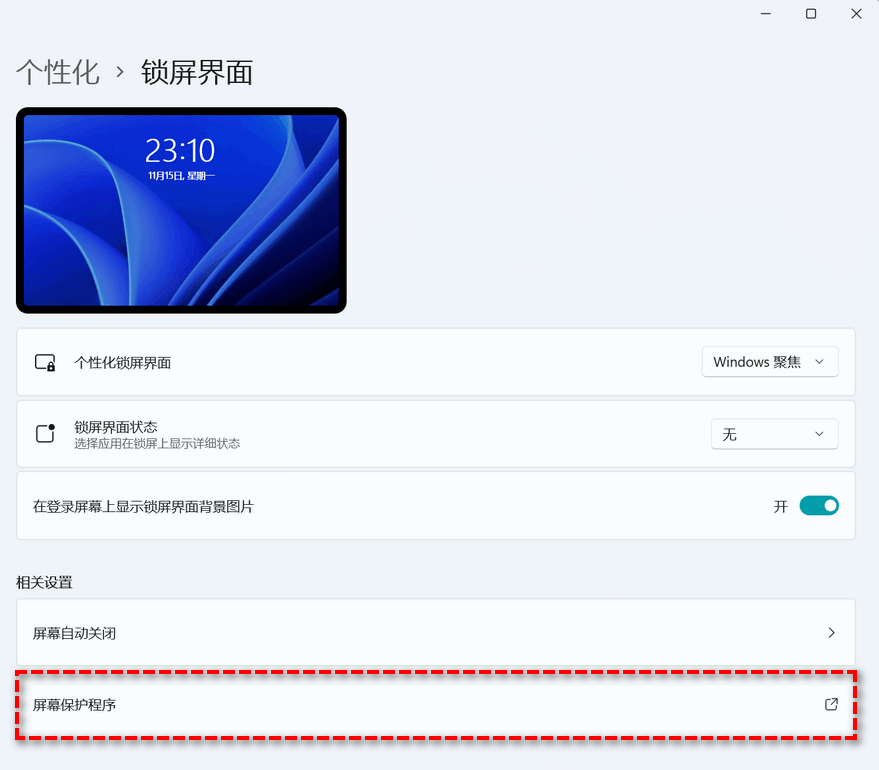Click the 锁屏界面 breadcrumb title
Screen dimensions: 879x770
coord(197,72)
